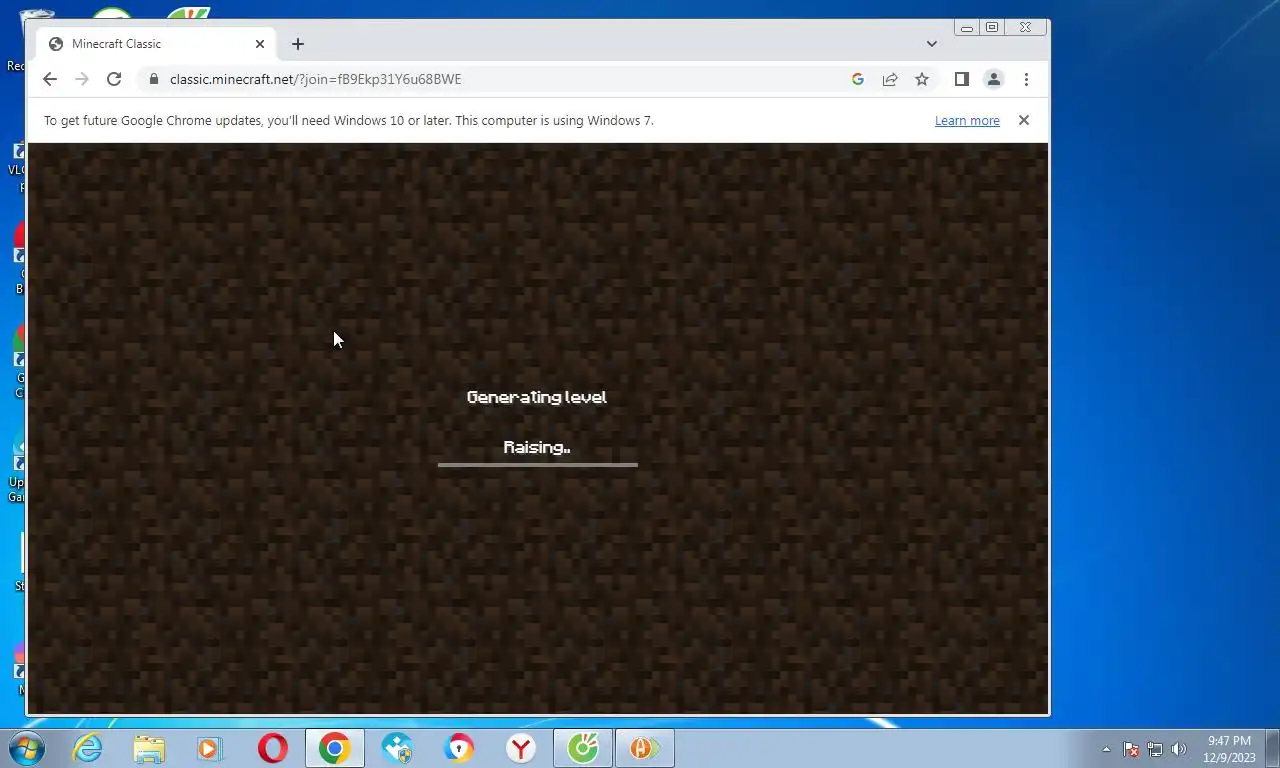The width and height of the screenshot is (1280, 768).
Task: Click the browser forward arrow
Action: [82, 79]
